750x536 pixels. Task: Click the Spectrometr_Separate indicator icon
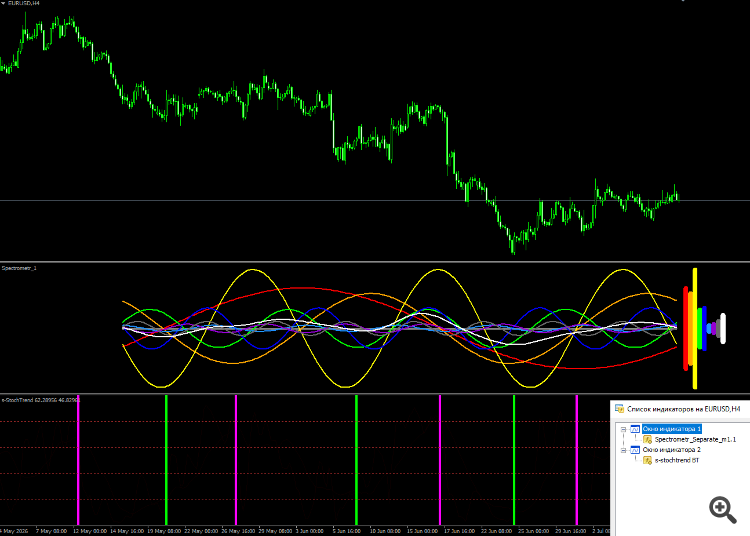pyautogui.click(x=648, y=439)
